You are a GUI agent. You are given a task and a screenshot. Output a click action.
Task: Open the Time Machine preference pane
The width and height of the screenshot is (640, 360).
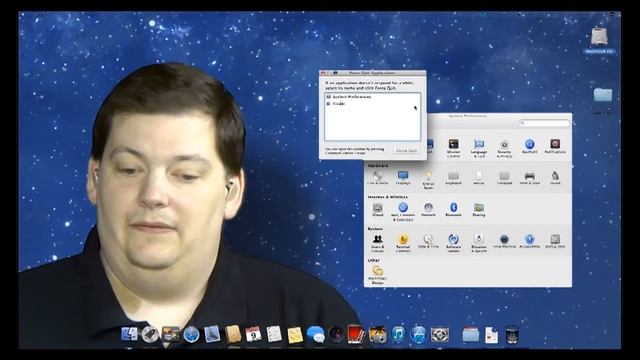pos(504,241)
